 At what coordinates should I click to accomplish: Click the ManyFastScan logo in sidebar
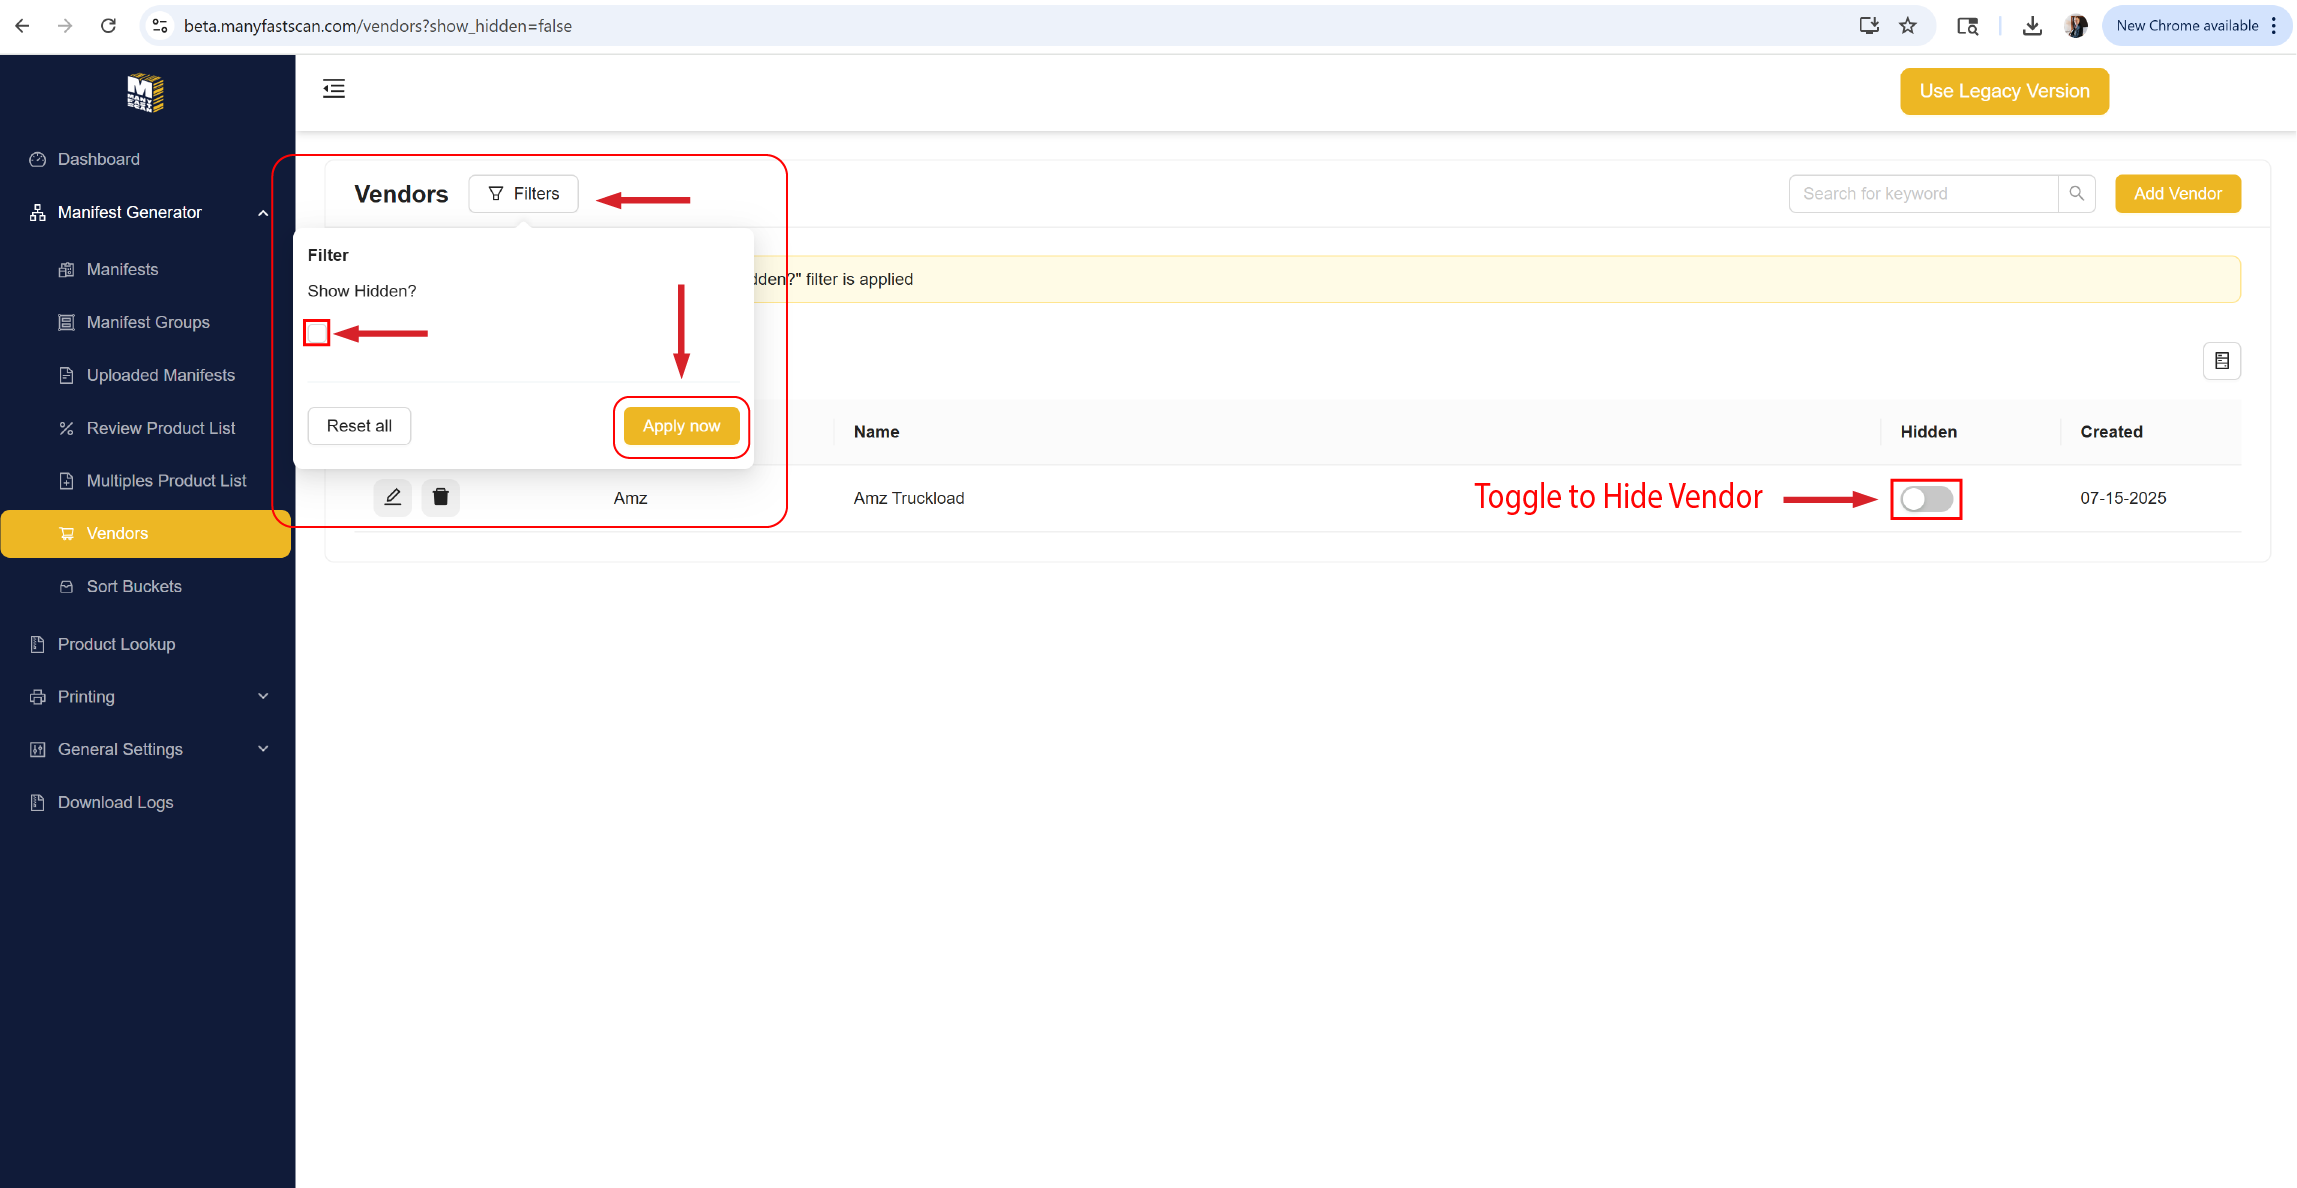click(x=146, y=93)
